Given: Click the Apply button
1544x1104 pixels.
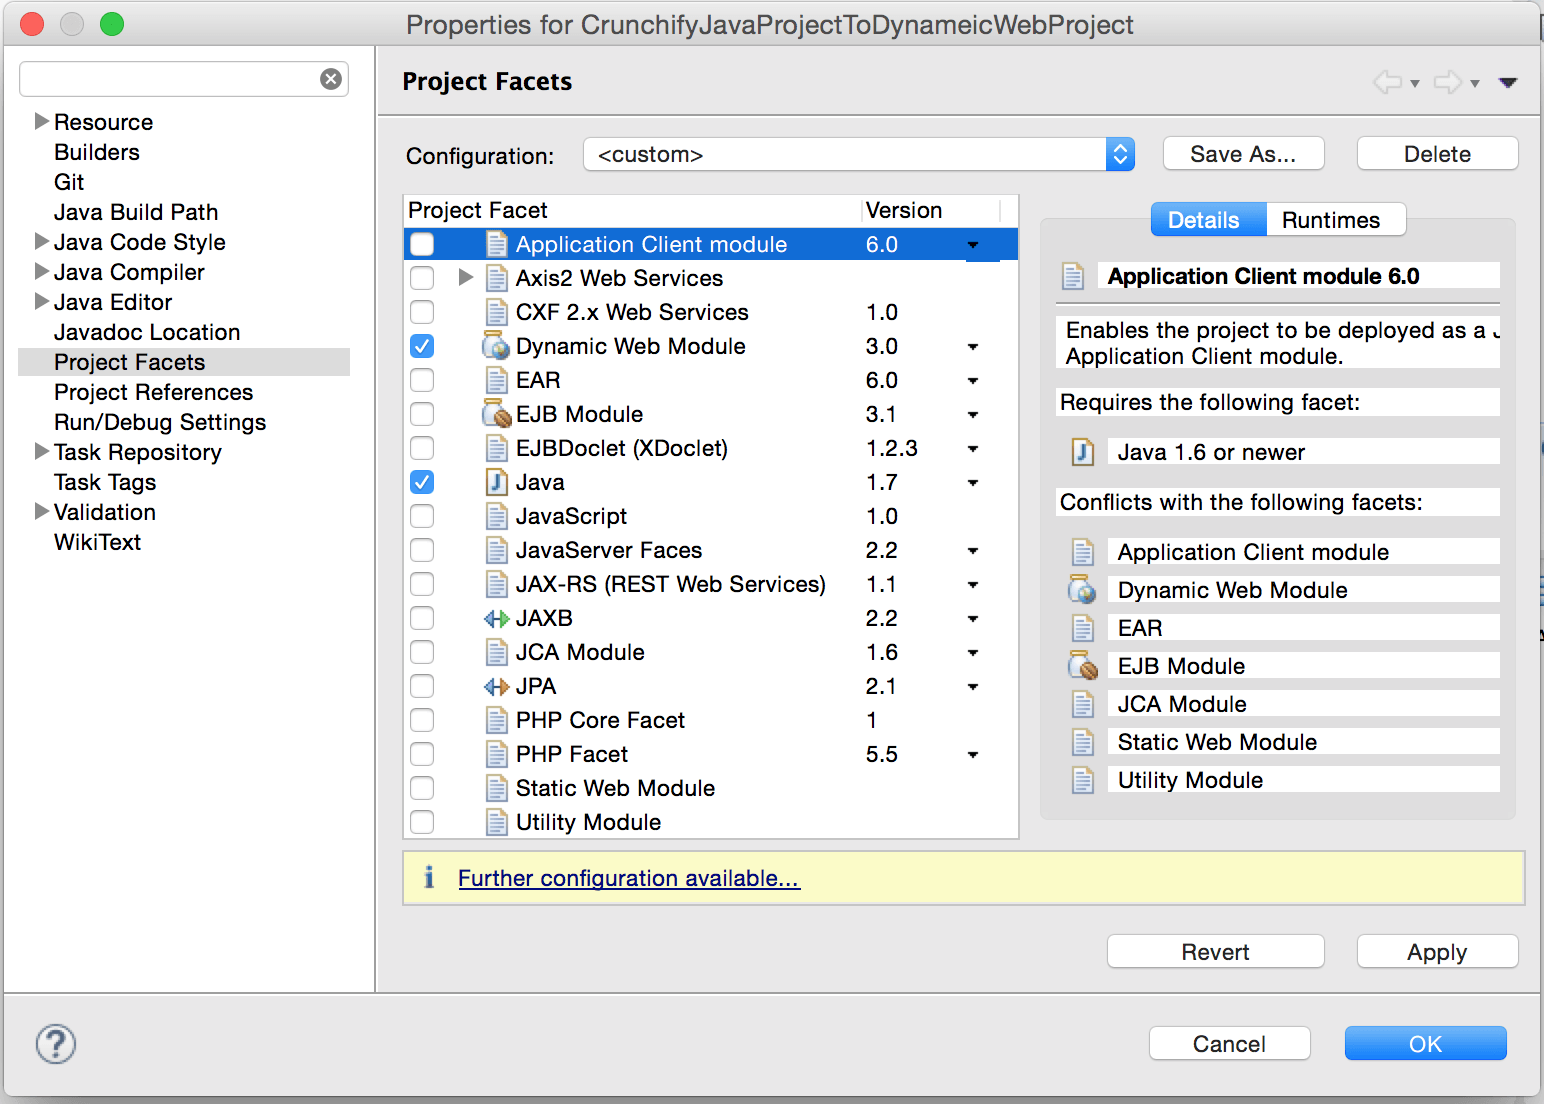Looking at the screenshot, I should coord(1436,951).
